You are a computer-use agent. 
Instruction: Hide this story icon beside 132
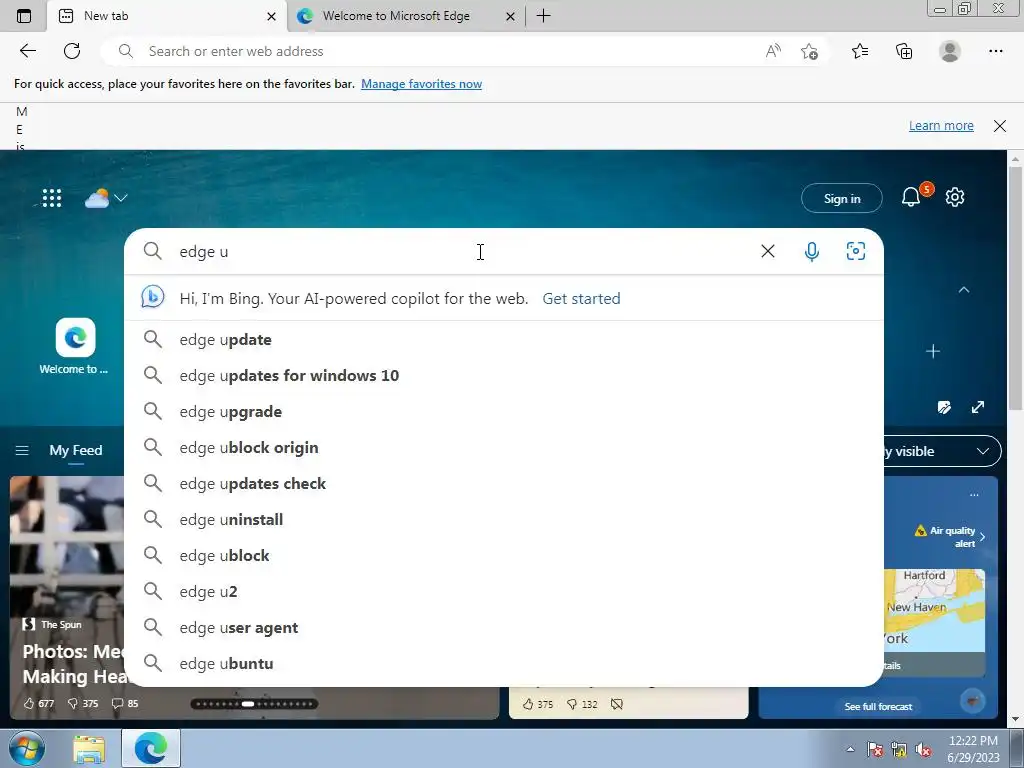616,704
